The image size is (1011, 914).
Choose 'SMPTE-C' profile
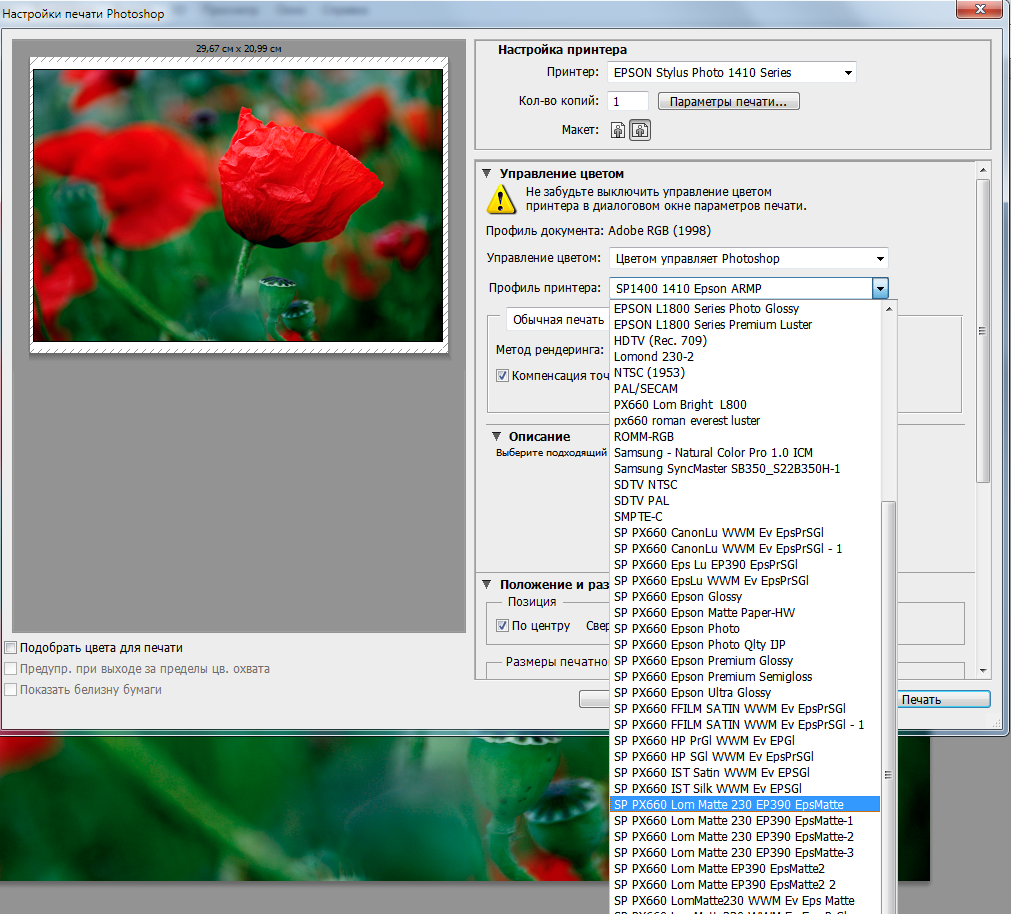[x=745, y=516]
